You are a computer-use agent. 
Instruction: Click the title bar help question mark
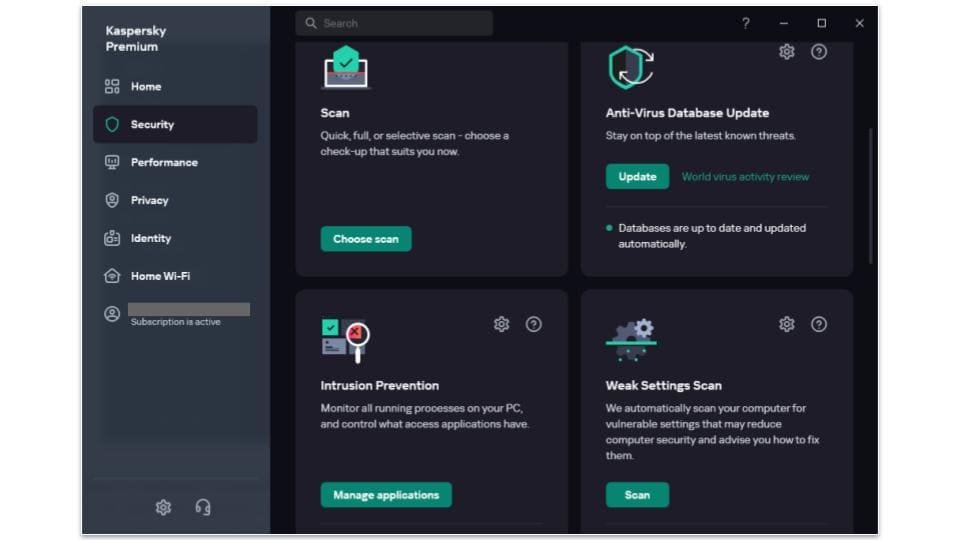tap(745, 23)
